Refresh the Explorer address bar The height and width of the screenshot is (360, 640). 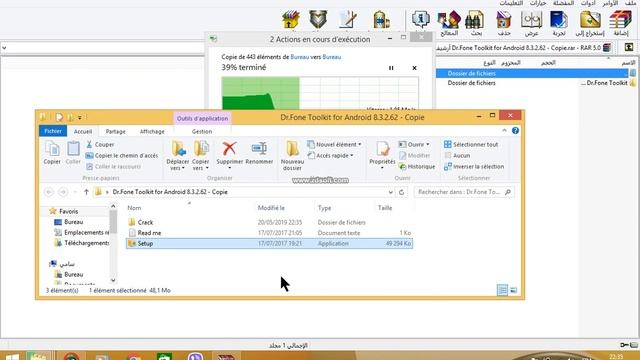click(402, 192)
